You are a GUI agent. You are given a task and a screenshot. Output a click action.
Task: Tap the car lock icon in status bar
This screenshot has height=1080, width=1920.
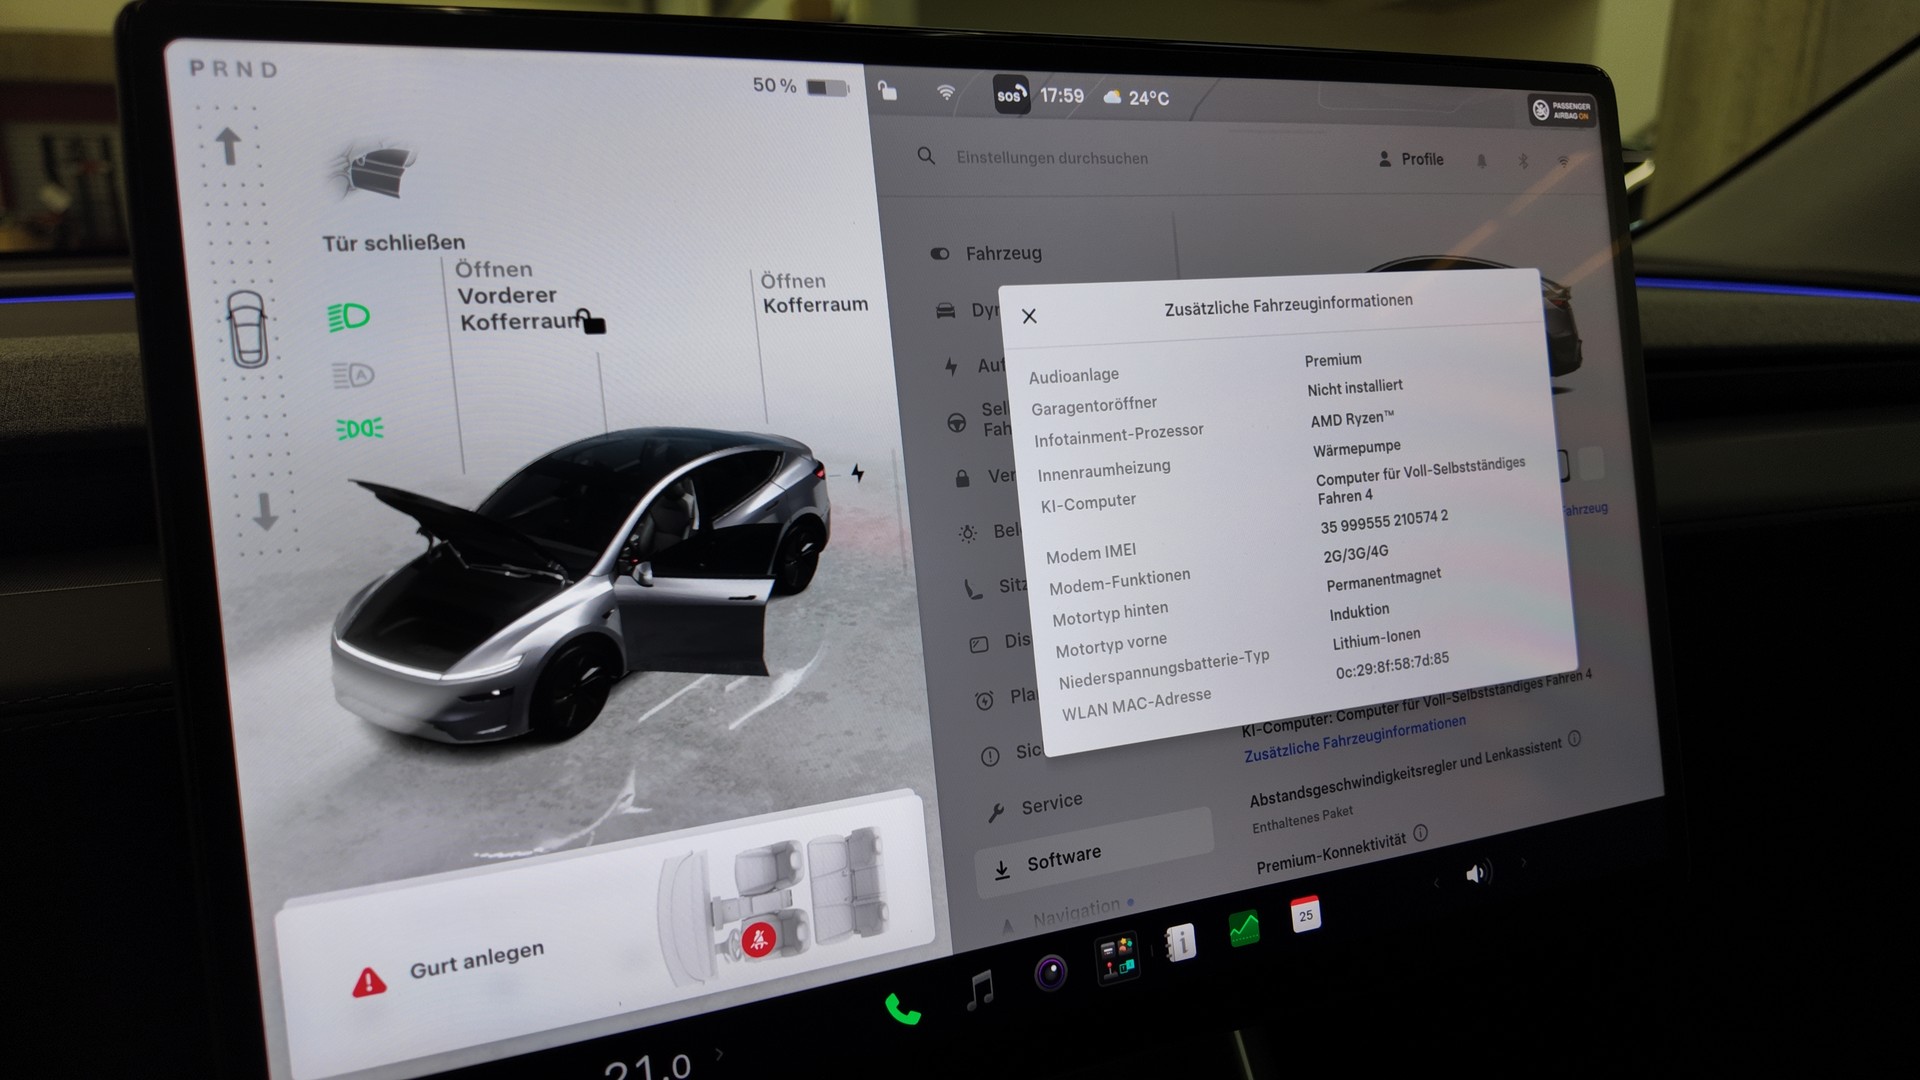click(887, 92)
